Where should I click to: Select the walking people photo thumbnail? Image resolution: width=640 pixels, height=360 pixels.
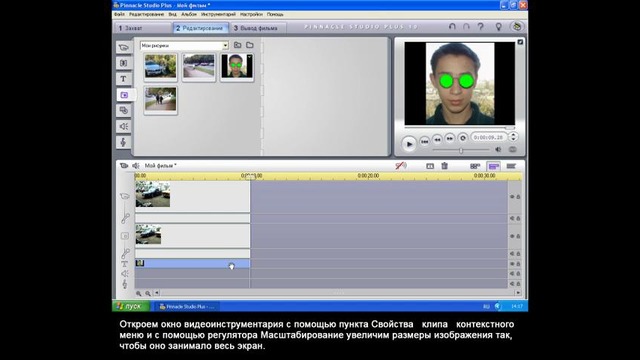160,100
